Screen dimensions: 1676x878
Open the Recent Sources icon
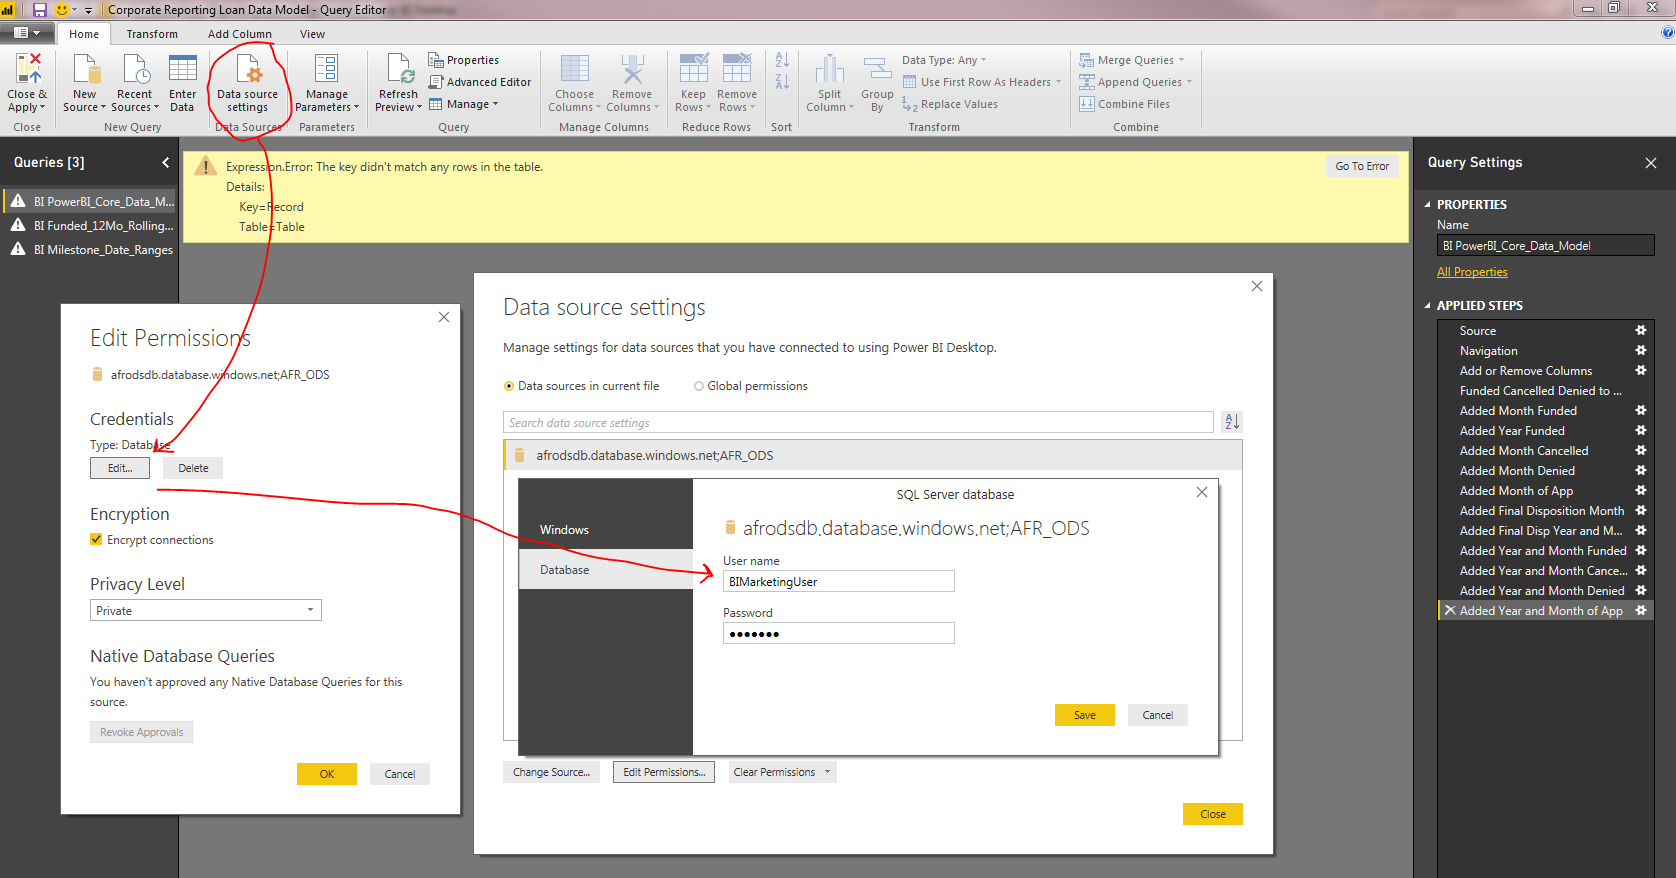pyautogui.click(x=134, y=70)
